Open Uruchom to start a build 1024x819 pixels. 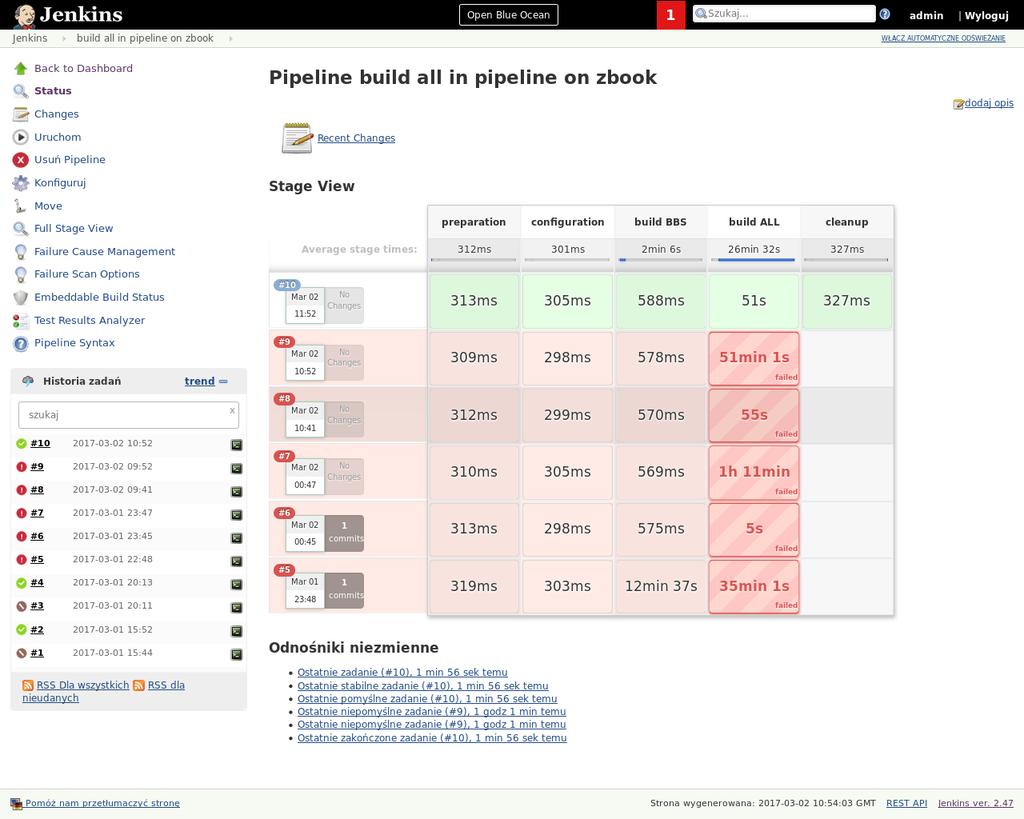[57, 137]
